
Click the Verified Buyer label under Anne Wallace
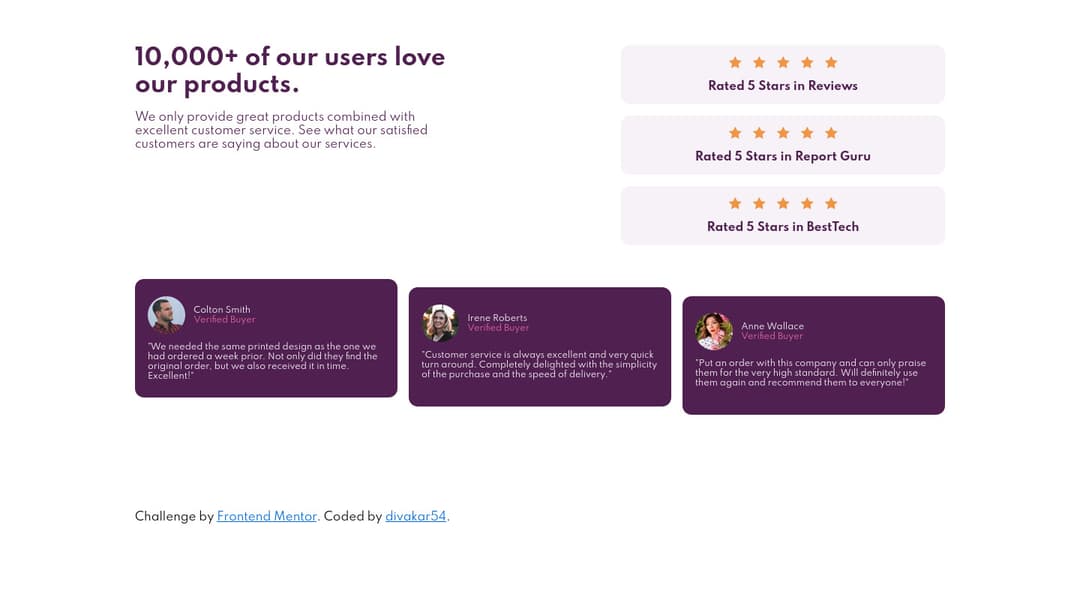[x=772, y=336]
